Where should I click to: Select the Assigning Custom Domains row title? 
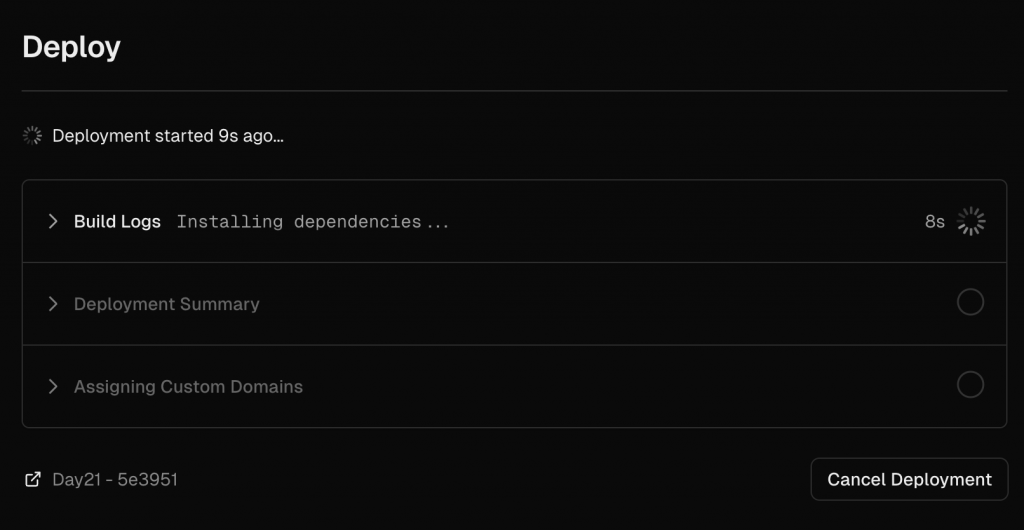tap(188, 386)
